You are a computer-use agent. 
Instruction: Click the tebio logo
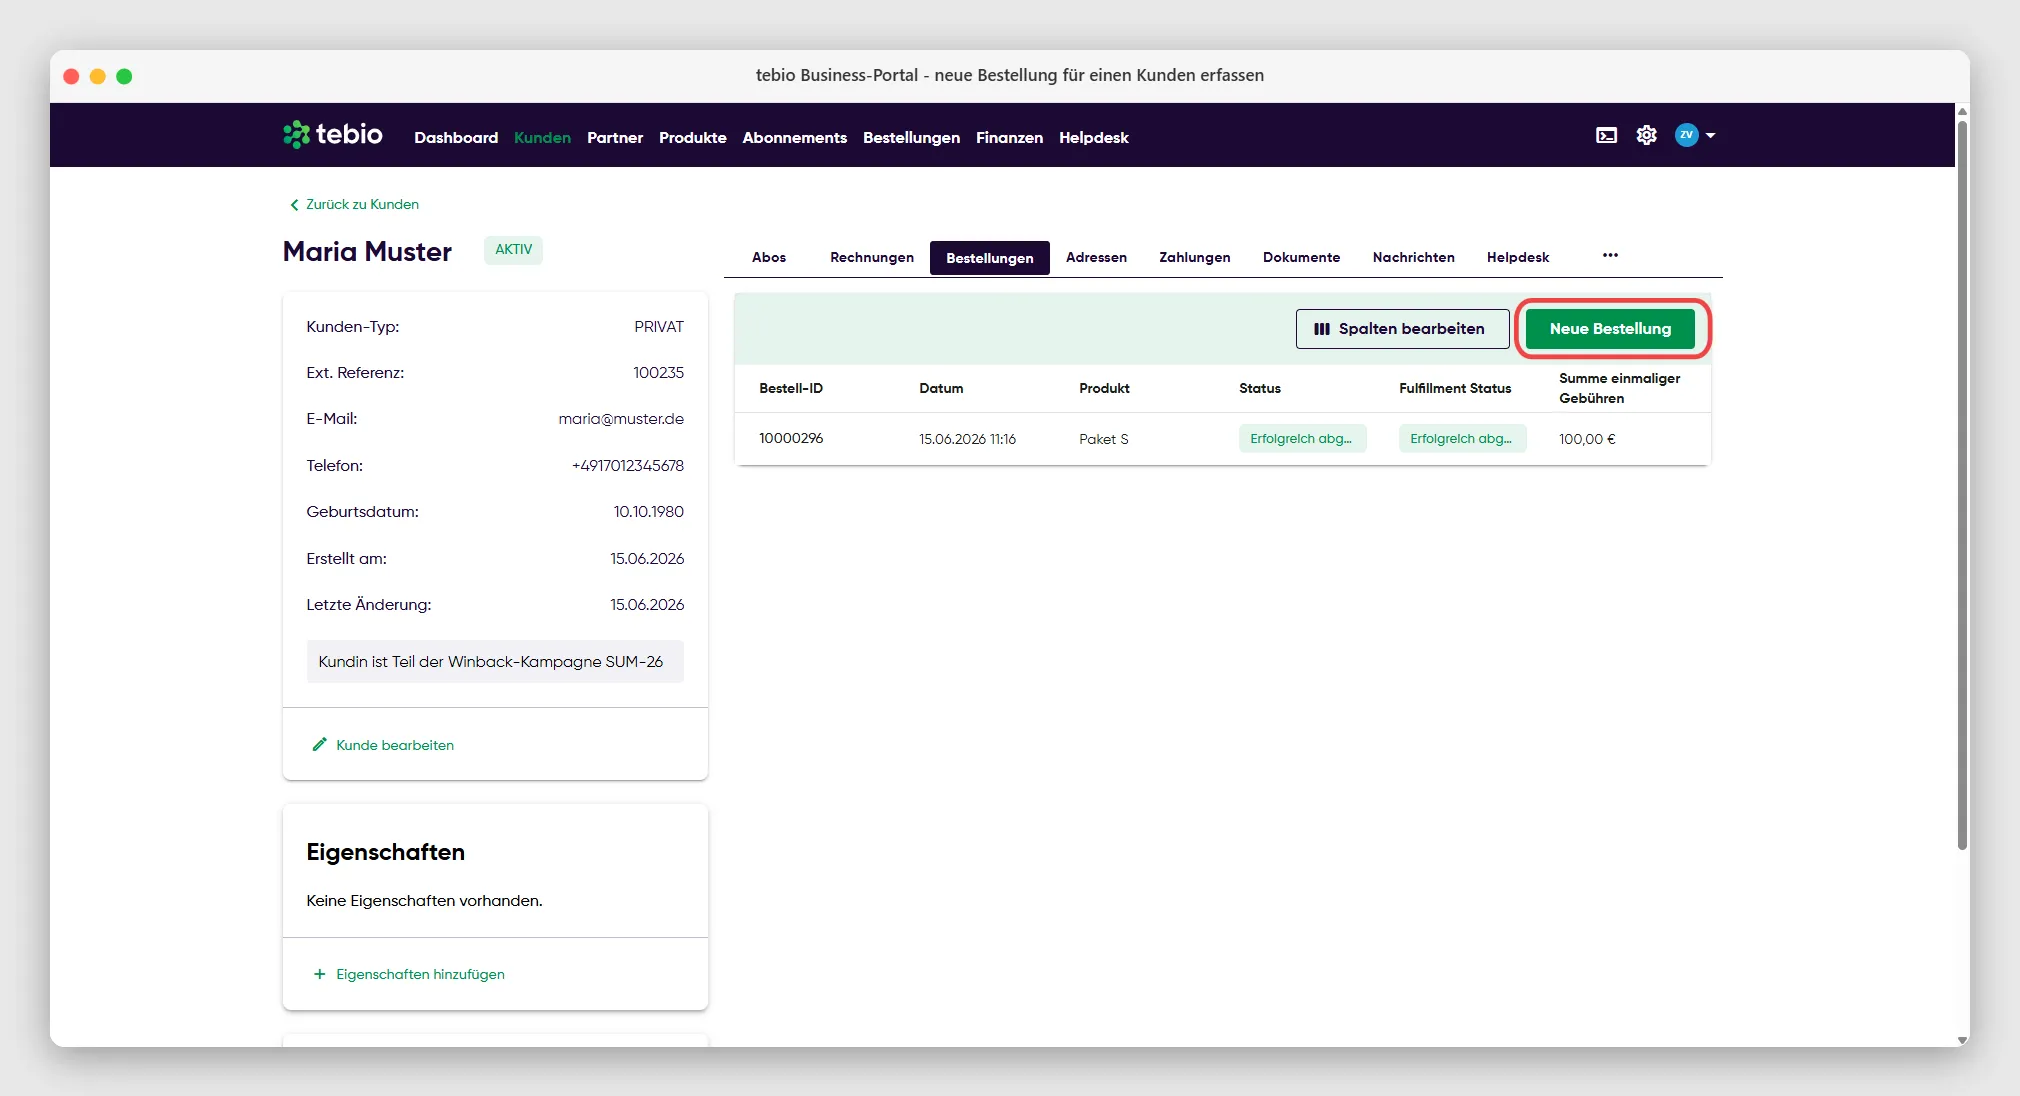pyautogui.click(x=332, y=135)
